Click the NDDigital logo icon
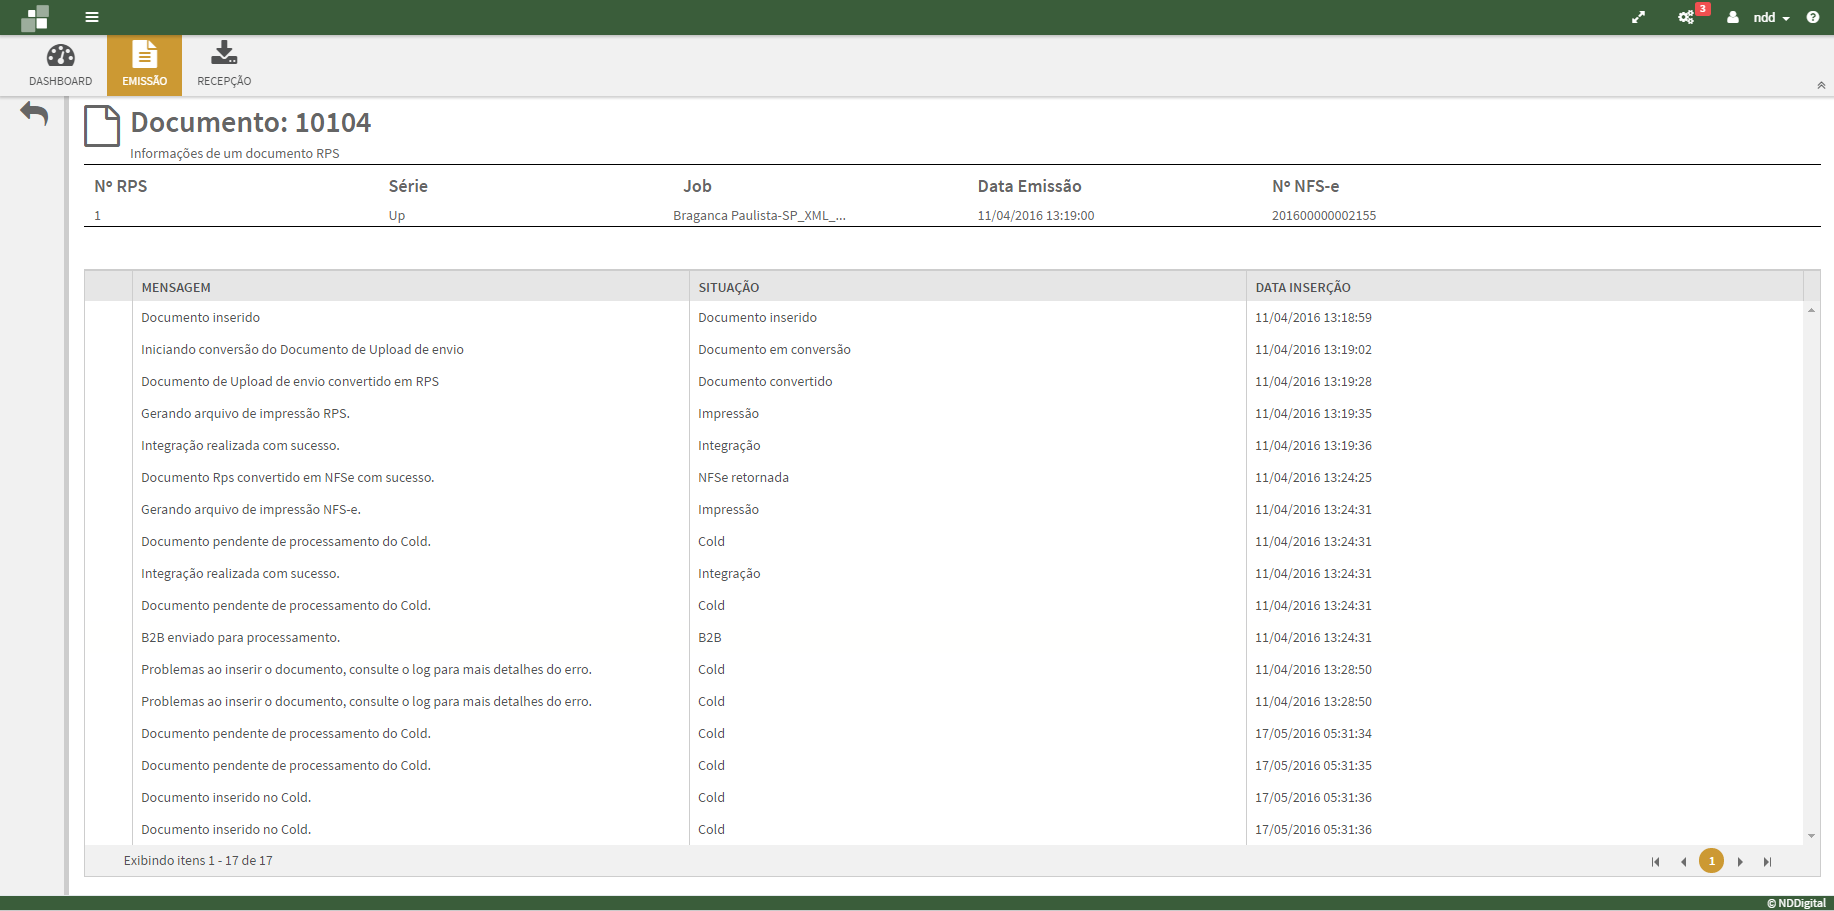The height and width of the screenshot is (911, 1834). [x=35, y=17]
